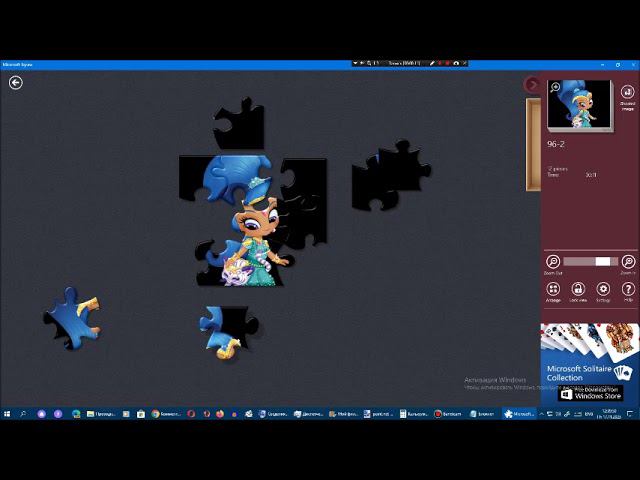
Task: Switch to the Calculator taskbar item
Action: point(414,414)
